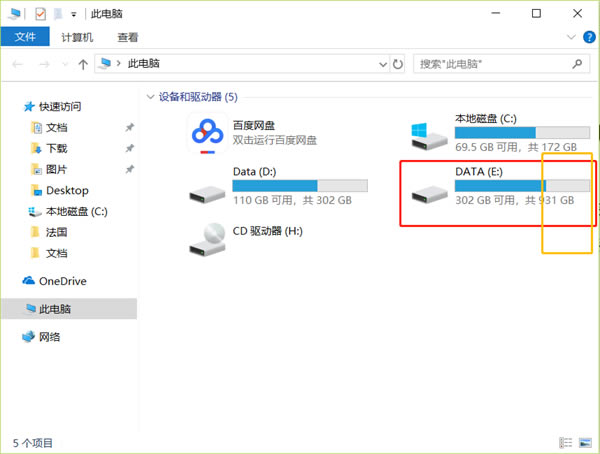Viewport: 600px width, 454px height.
Task: Minimize the 此电脑 window
Action: tap(496, 13)
